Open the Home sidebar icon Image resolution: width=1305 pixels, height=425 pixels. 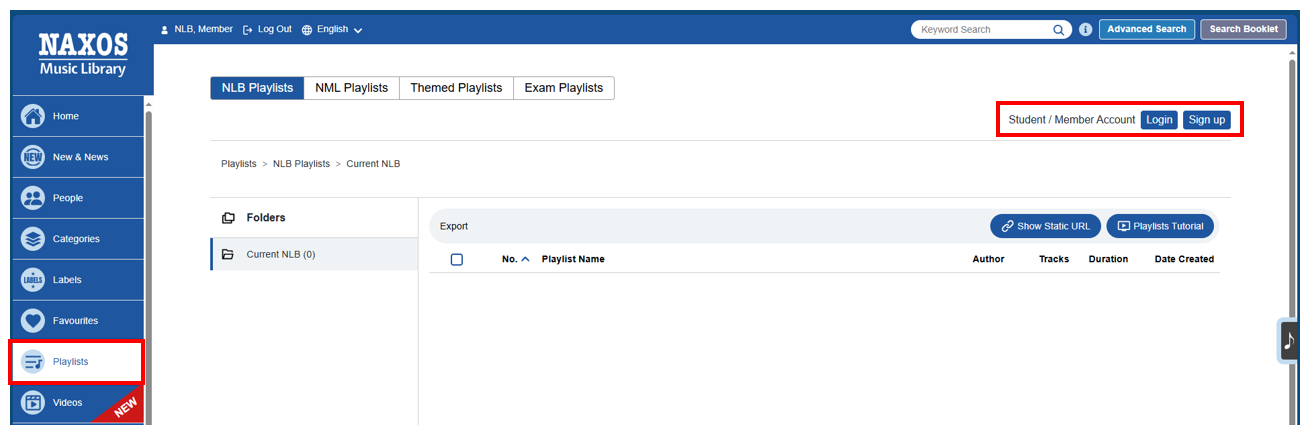(33, 116)
